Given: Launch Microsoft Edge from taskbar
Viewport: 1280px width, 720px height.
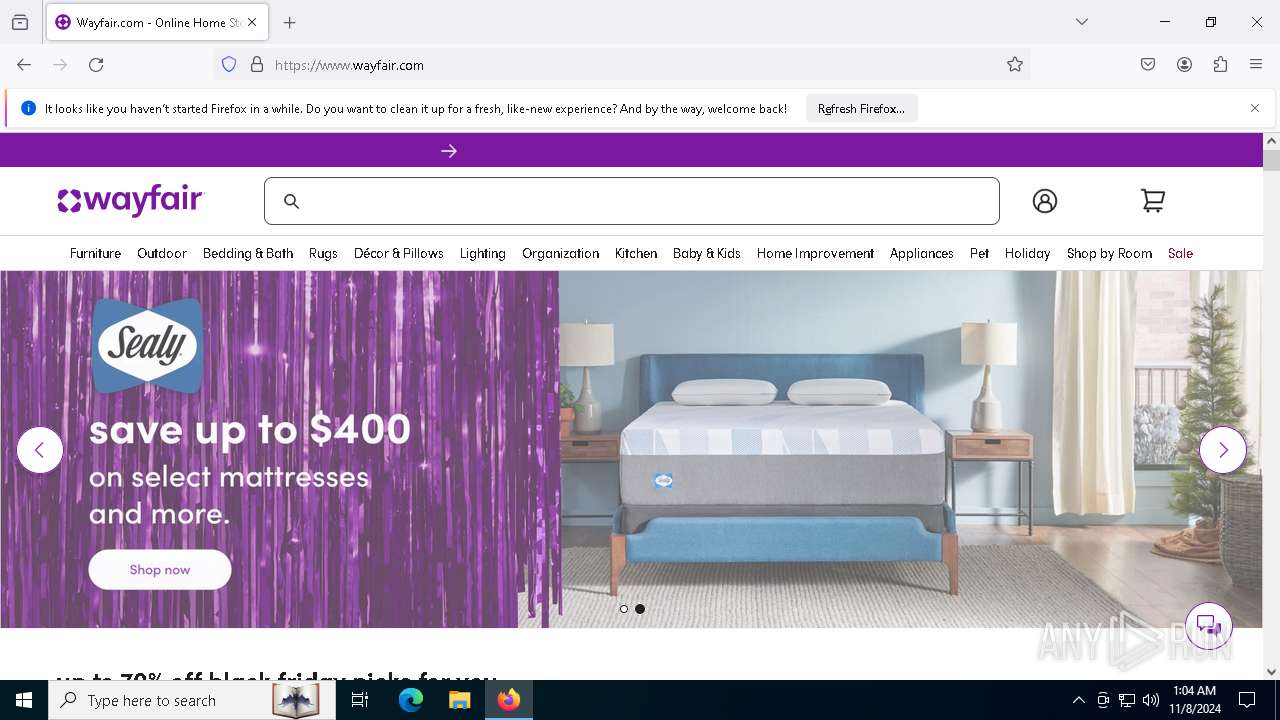Looking at the screenshot, I should click(x=411, y=700).
